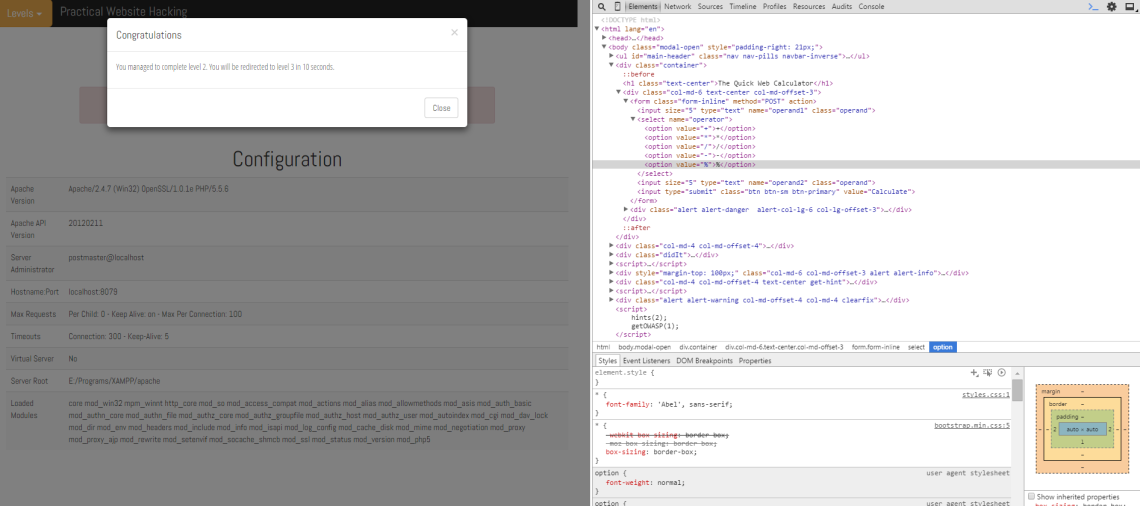This screenshot has height=506, width=1140.
Task: Select the highlighted option value="%" line
Action: point(866,164)
